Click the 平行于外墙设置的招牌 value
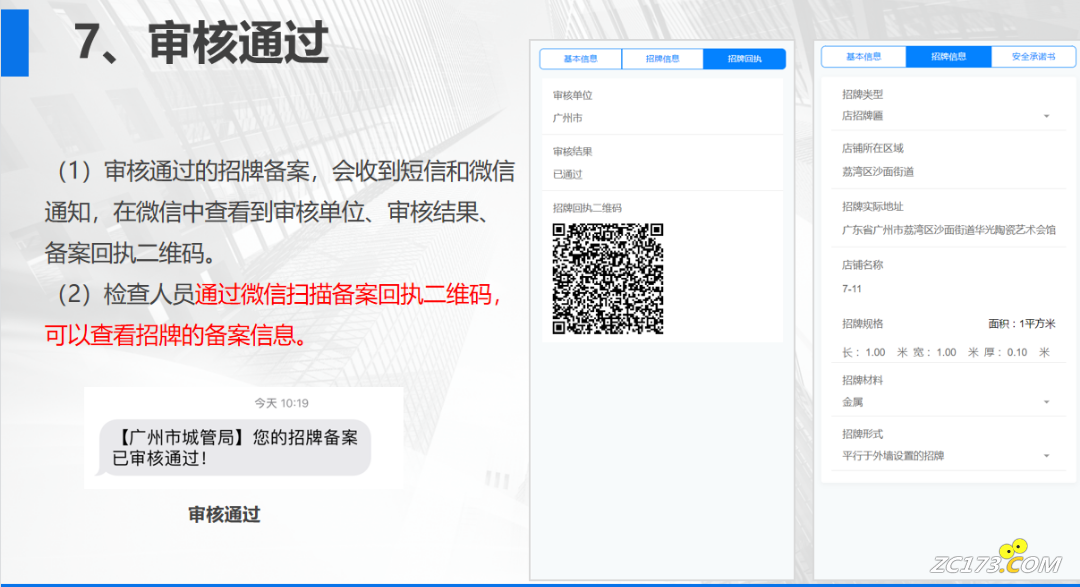This screenshot has height=587, width=1080. [893, 456]
